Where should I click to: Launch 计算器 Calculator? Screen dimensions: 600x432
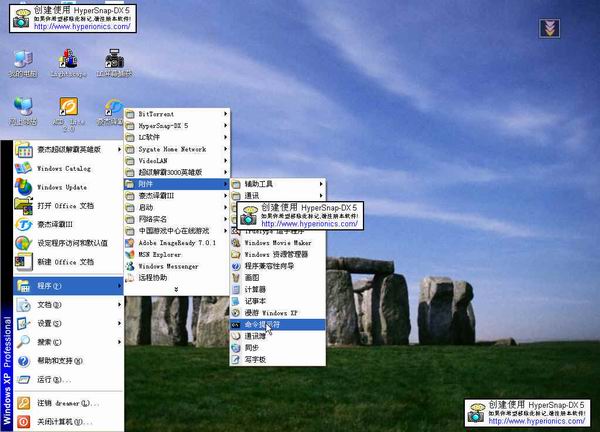pyautogui.click(x=278, y=289)
